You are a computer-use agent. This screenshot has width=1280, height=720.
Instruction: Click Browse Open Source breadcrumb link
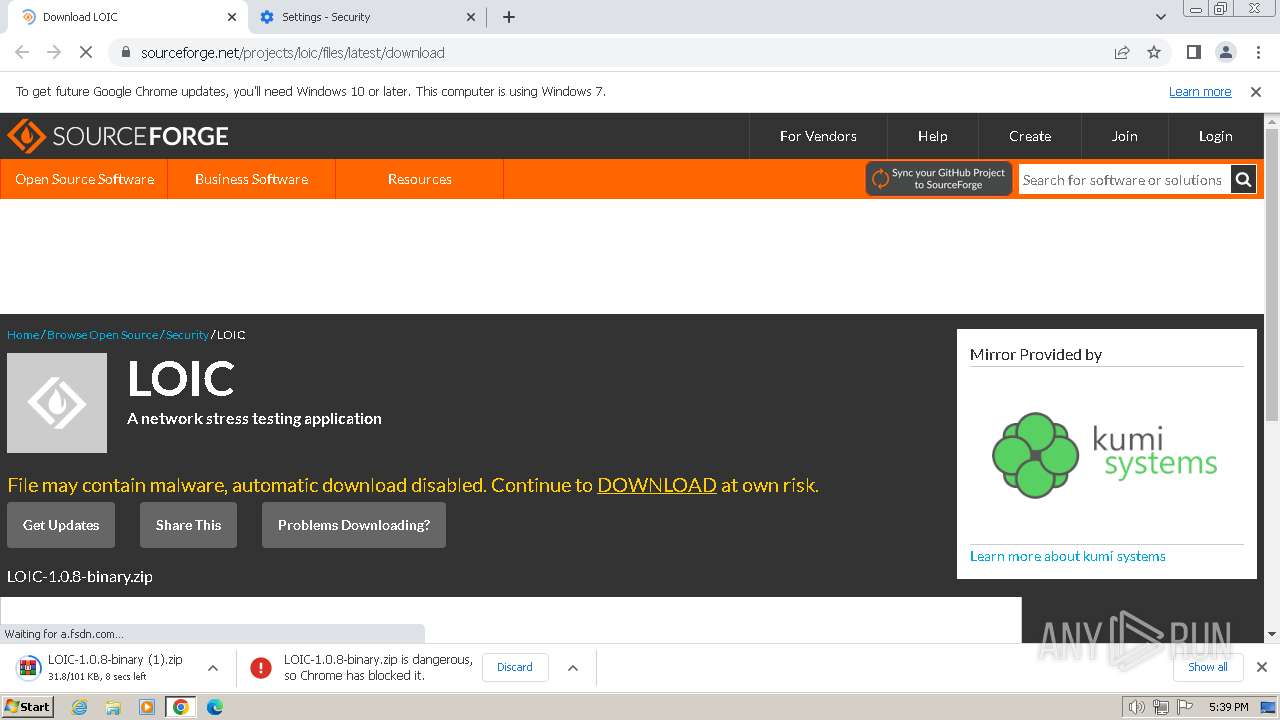tap(102, 335)
